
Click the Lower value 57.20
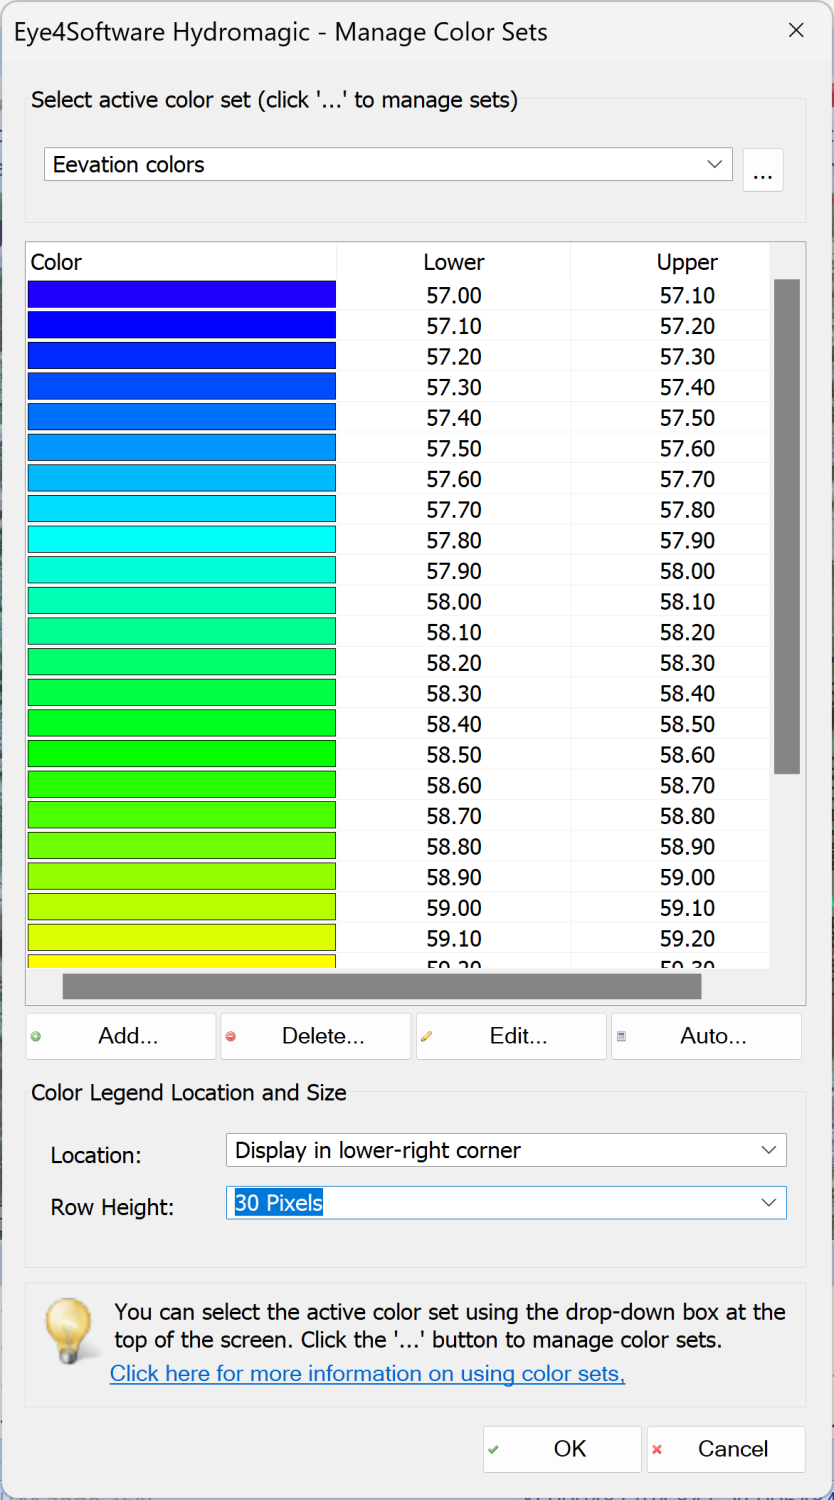[454, 357]
